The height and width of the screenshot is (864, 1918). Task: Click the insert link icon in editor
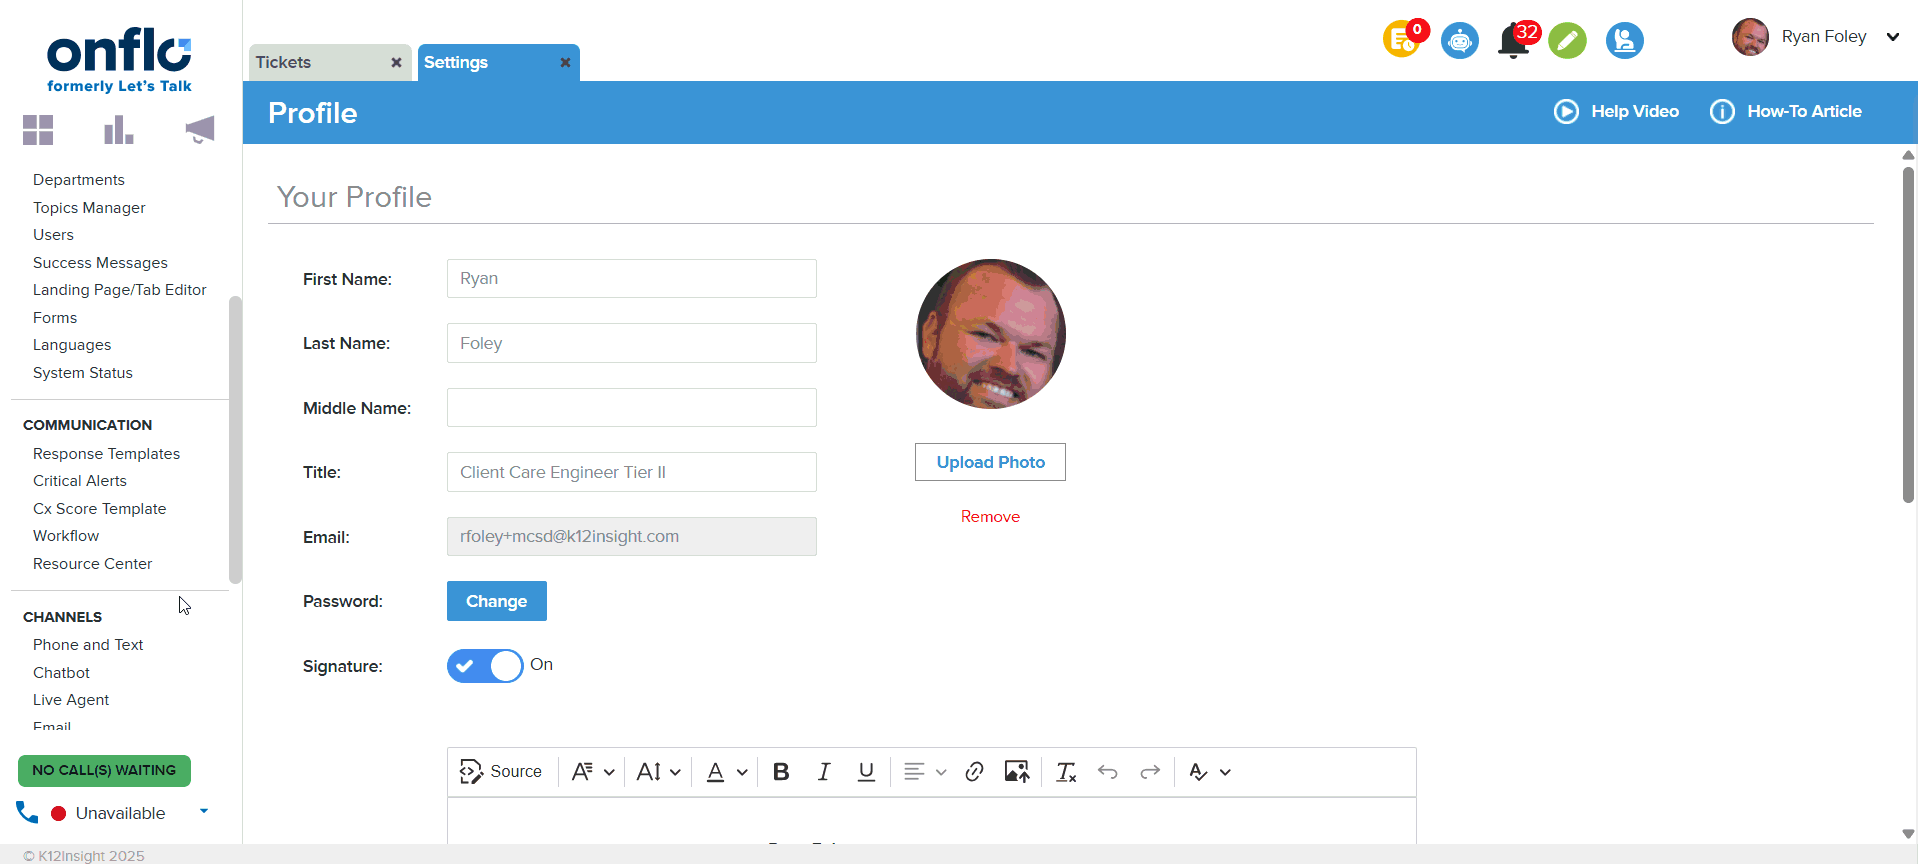point(974,772)
